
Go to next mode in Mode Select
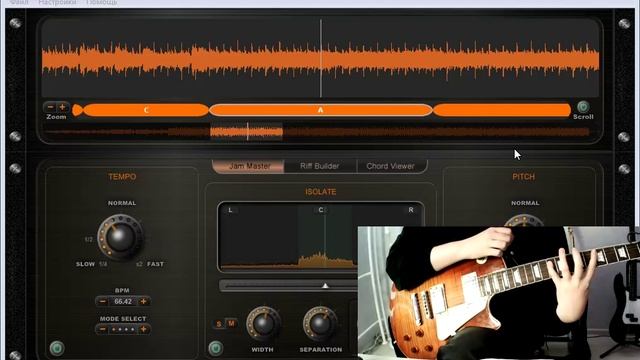click(143, 329)
